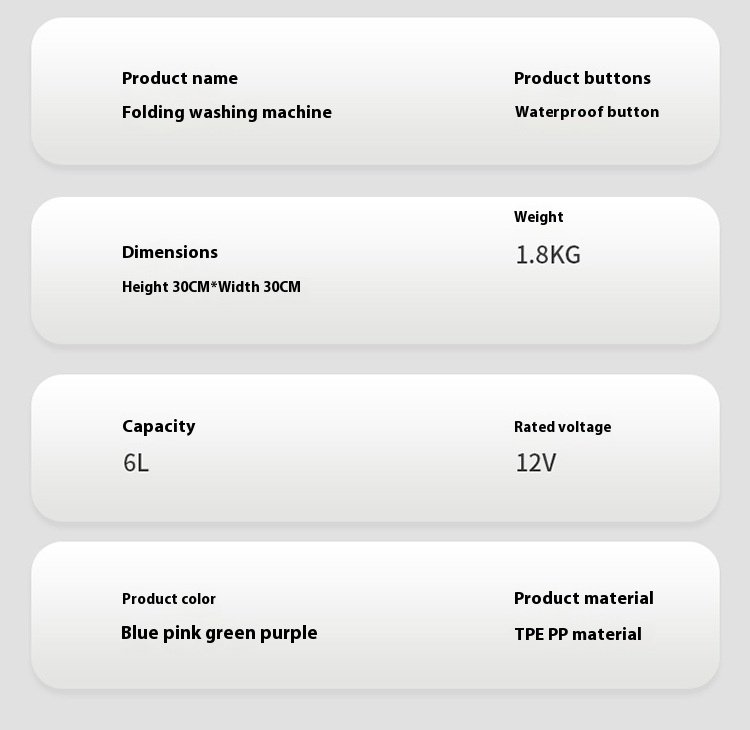This screenshot has width=750, height=730.
Task: Click the Product material heading
Action: [584, 598]
